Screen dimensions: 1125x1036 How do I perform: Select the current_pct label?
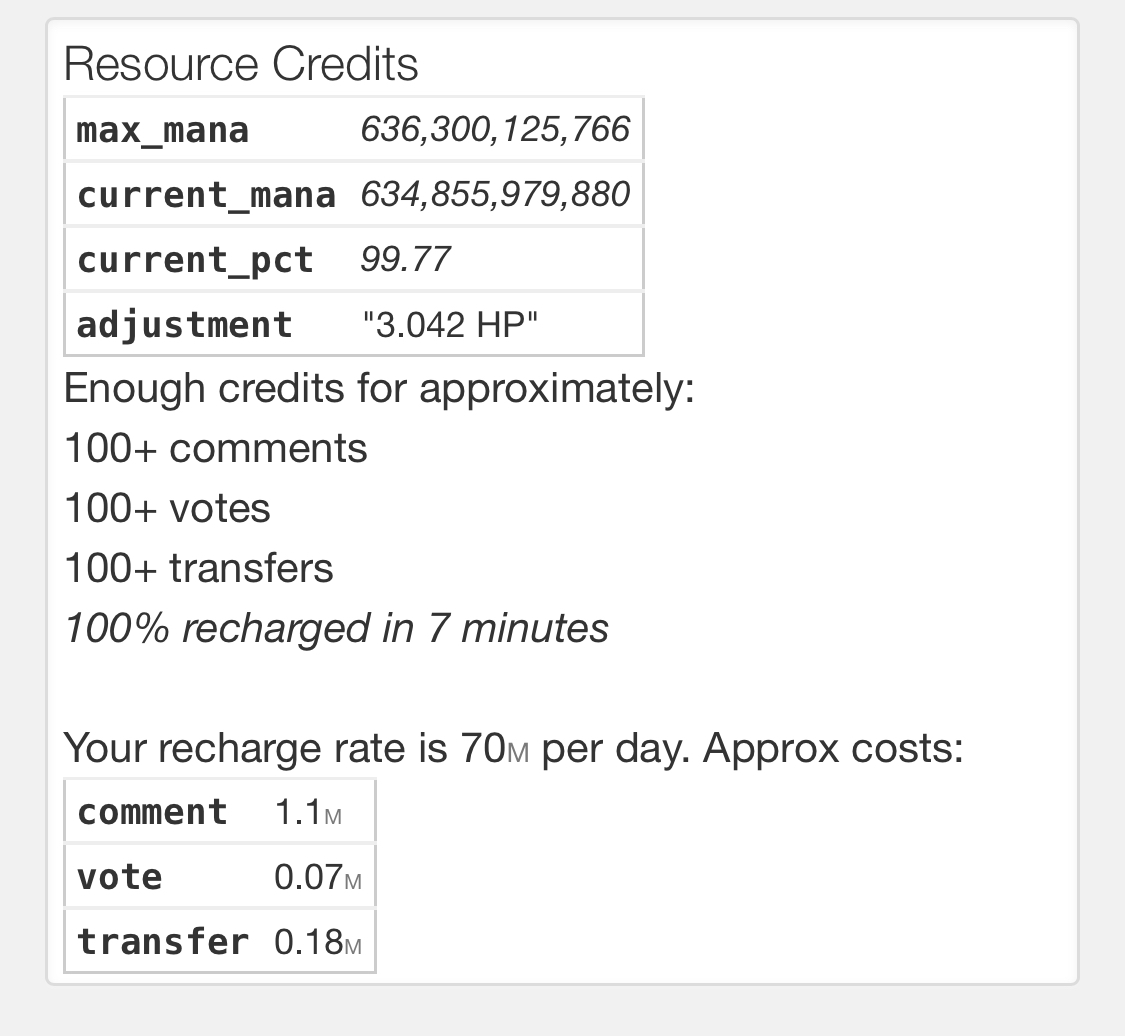pos(195,260)
